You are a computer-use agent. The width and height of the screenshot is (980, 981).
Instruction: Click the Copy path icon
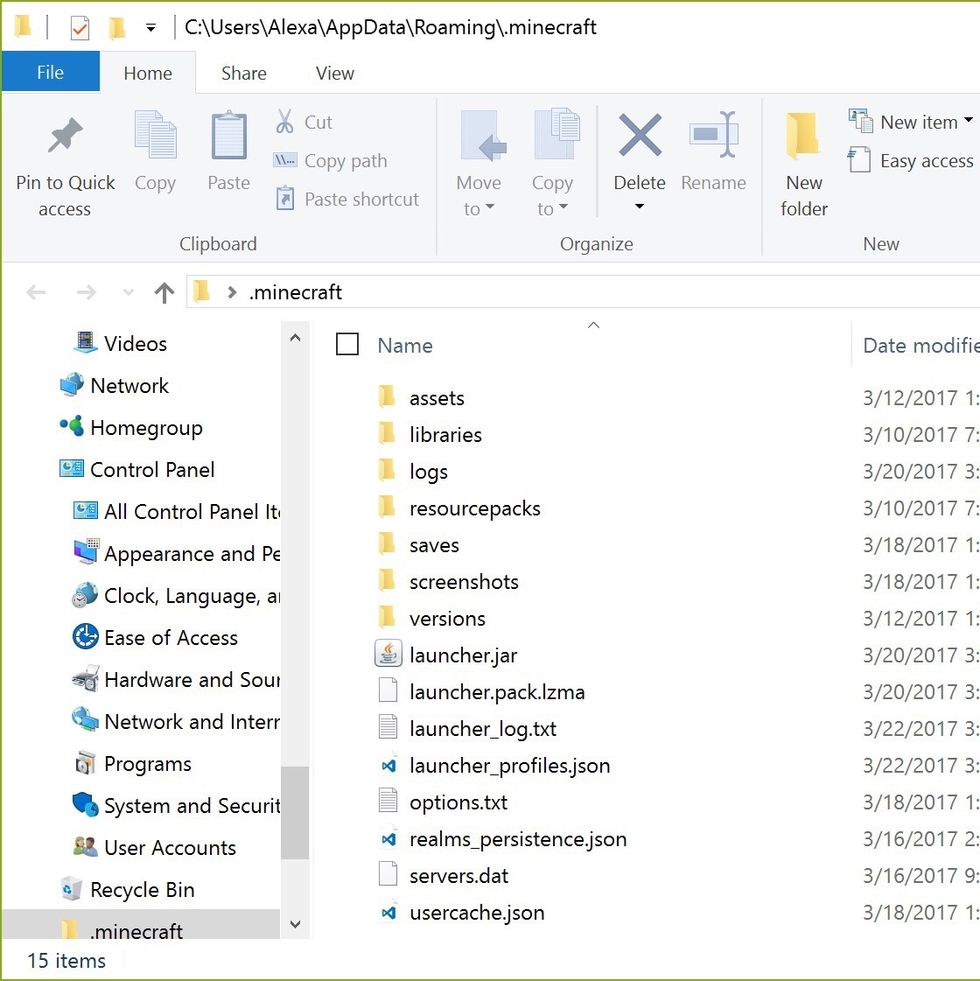click(285, 160)
